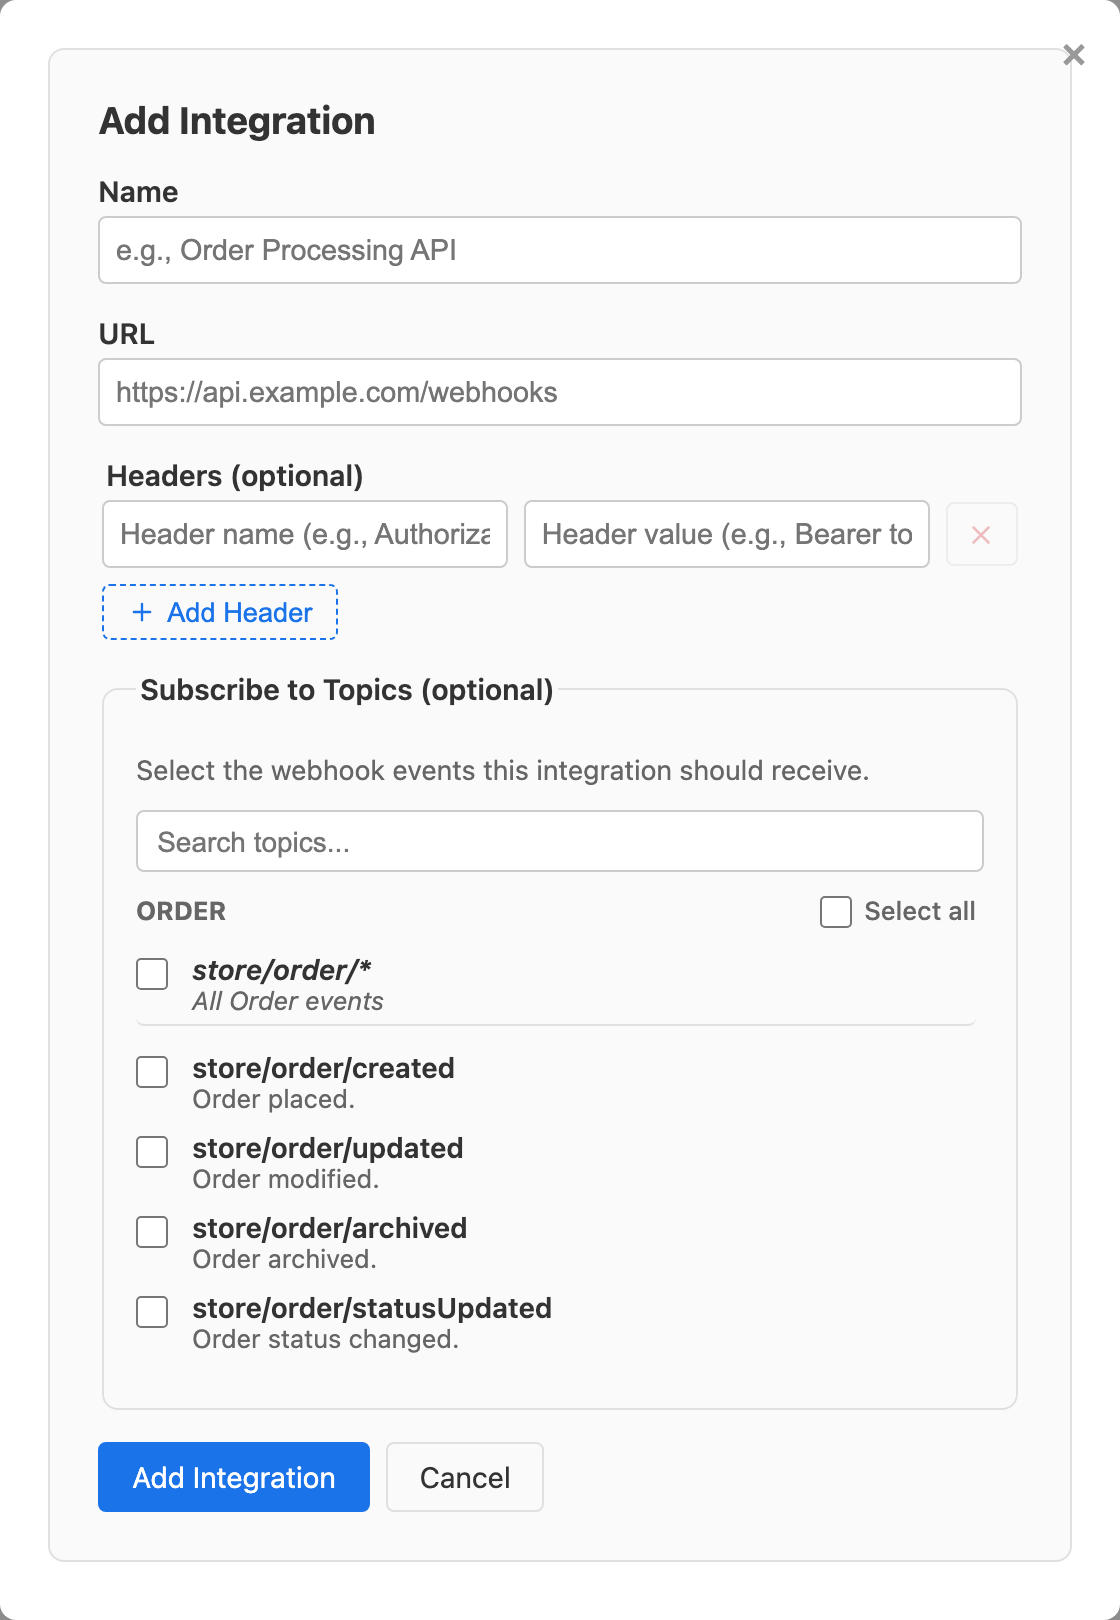1120x1620 pixels.
Task: Click the 'Order status changed.' description
Action: (326, 1339)
